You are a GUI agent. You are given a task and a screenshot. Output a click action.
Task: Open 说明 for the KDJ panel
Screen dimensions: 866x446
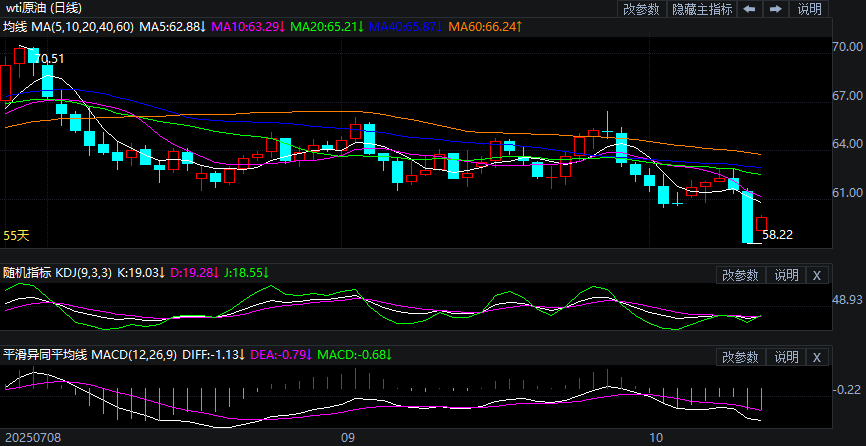click(786, 275)
